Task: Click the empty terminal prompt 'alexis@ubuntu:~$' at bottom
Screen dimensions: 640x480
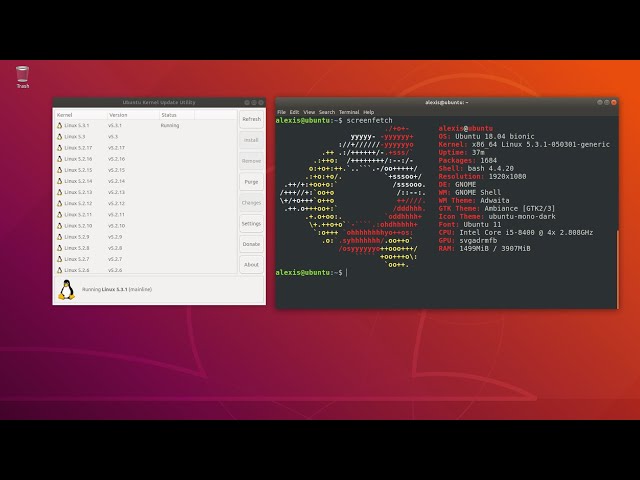Action: (309, 273)
